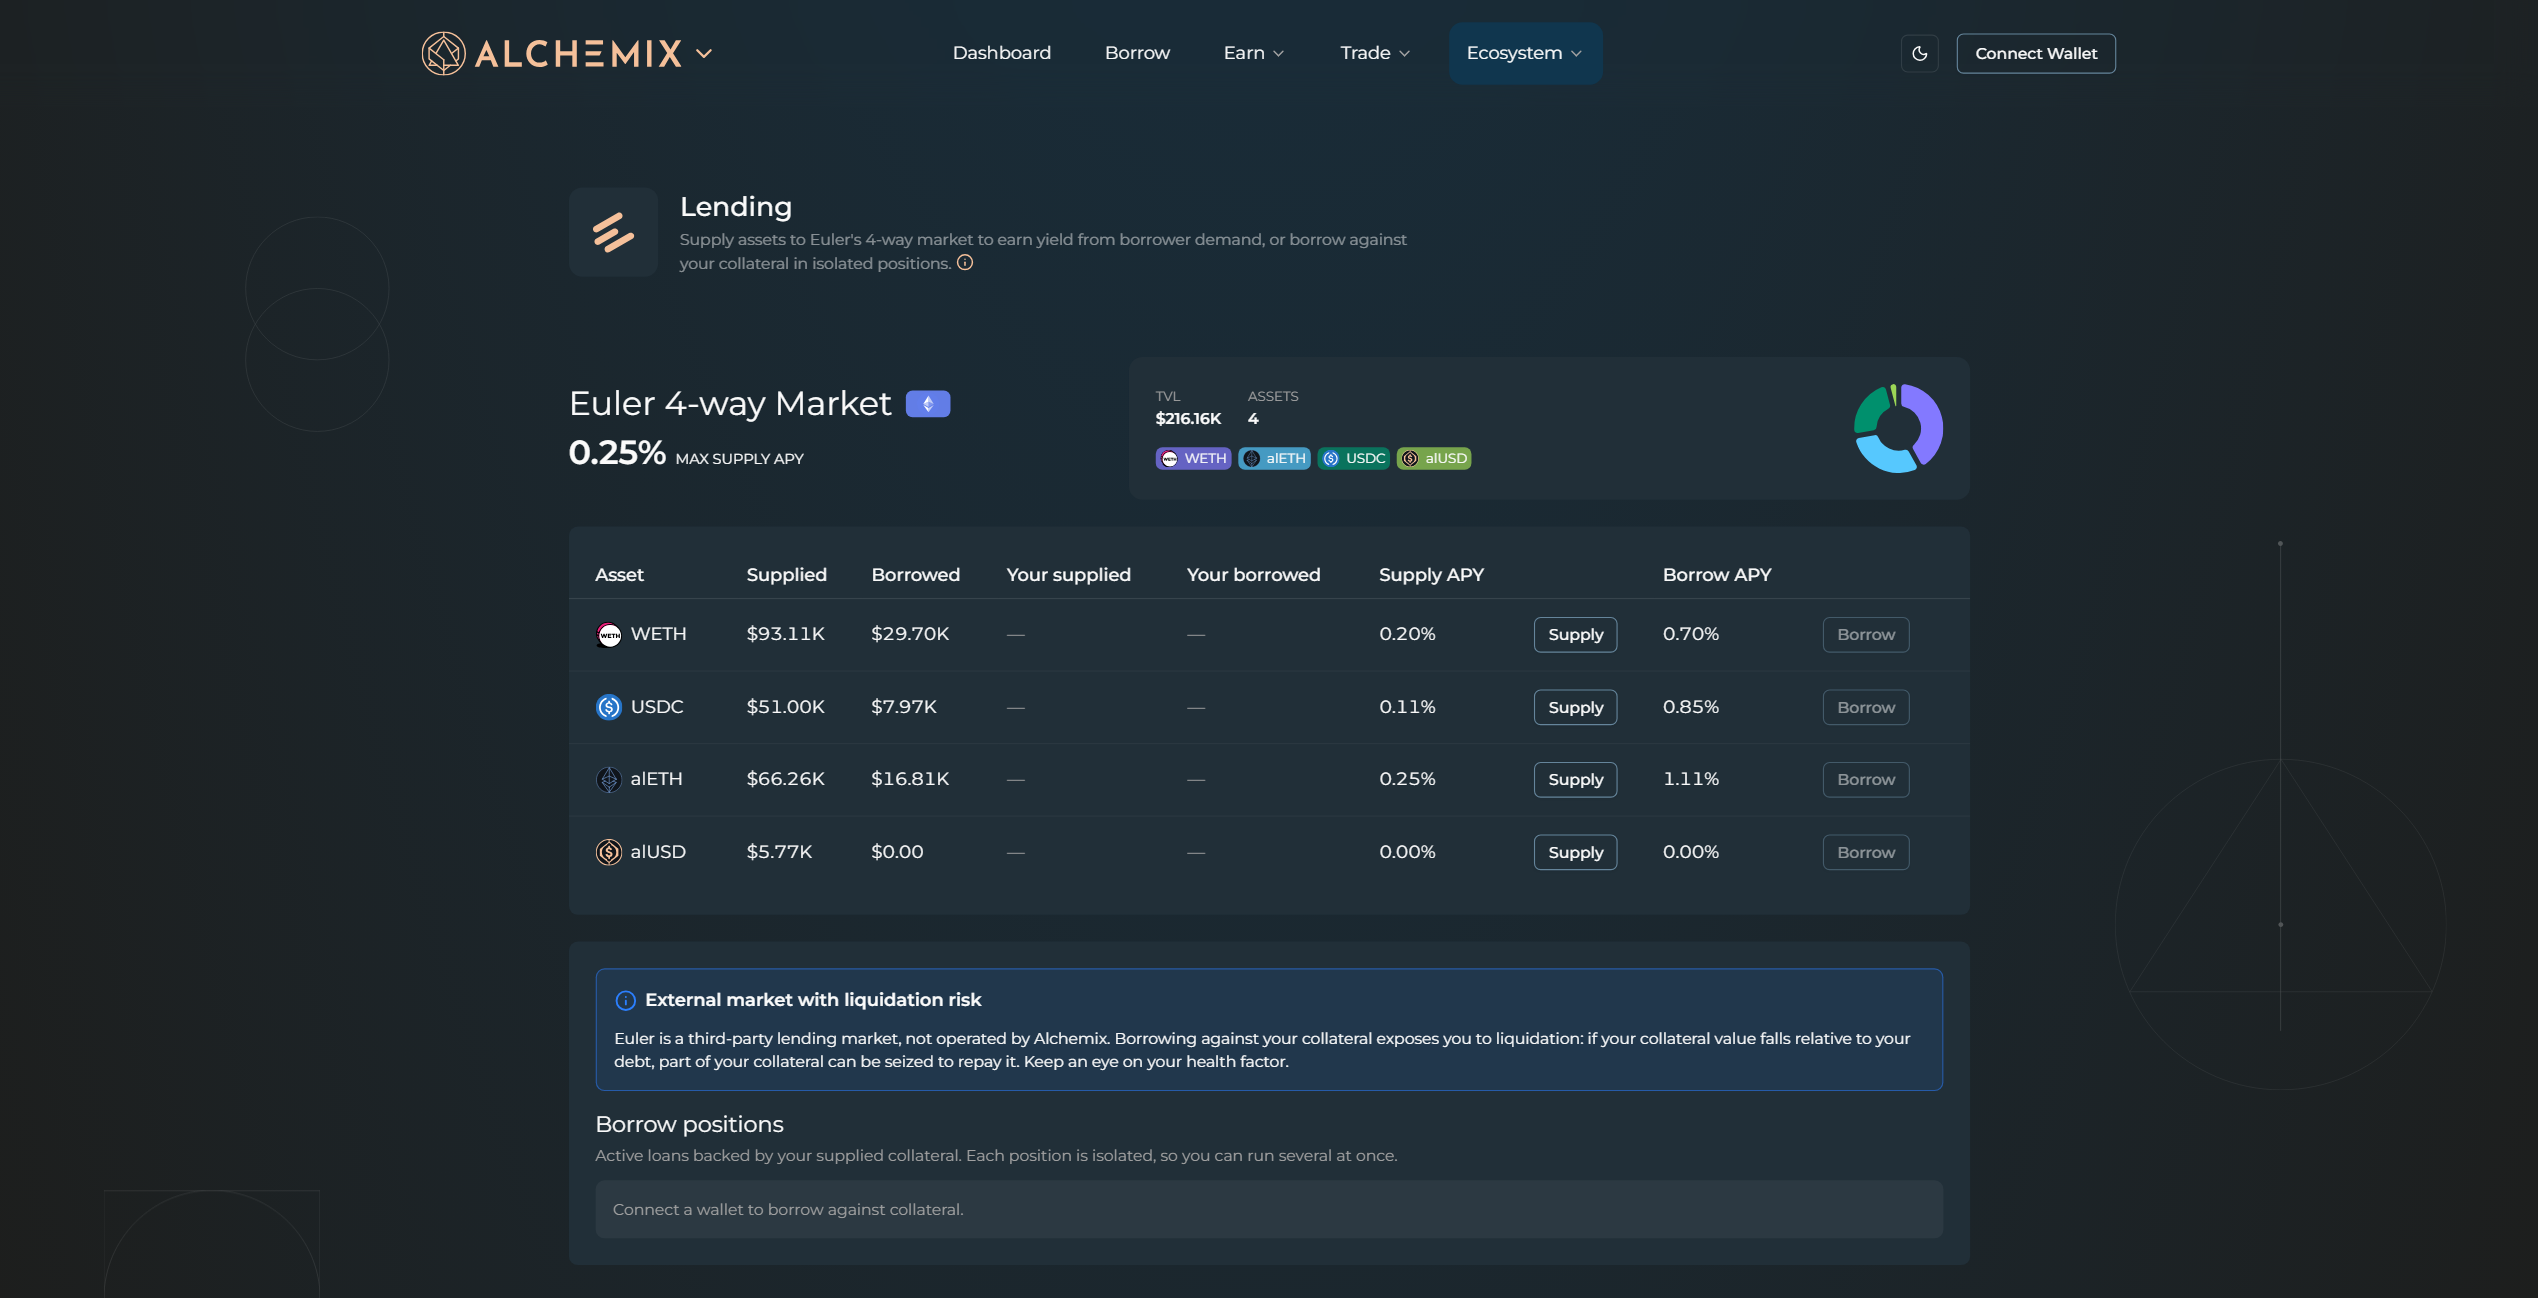
Task: Select the alETH asset chip
Action: 1274,458
